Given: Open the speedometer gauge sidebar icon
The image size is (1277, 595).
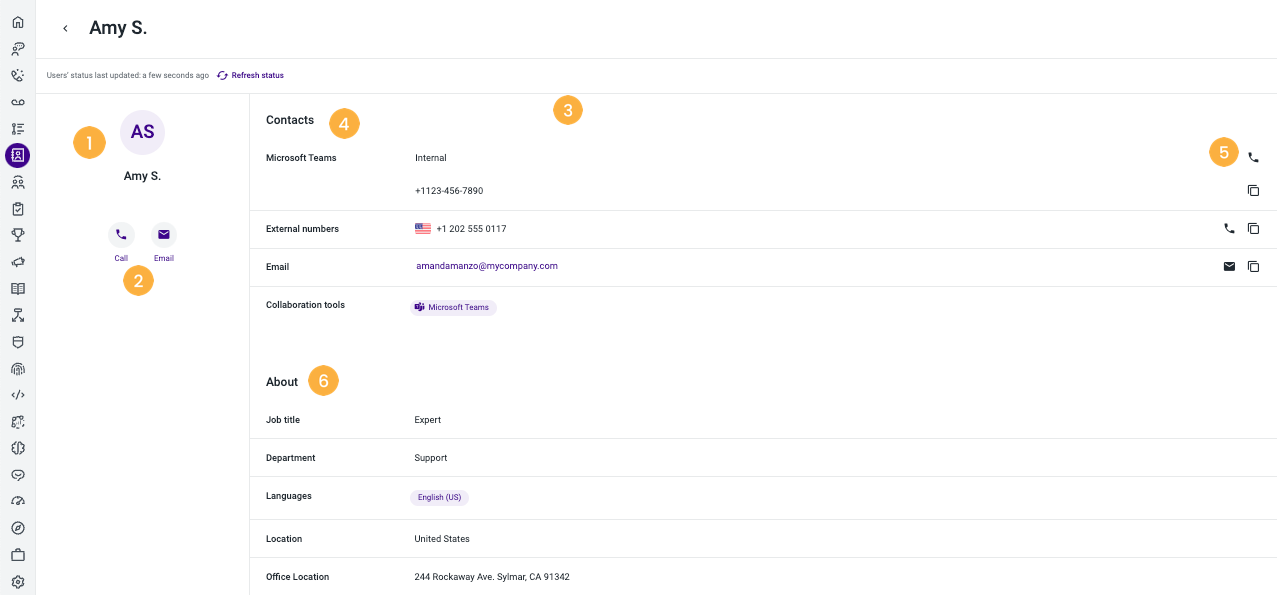Looking at the screenshot, I should [17, 502].
